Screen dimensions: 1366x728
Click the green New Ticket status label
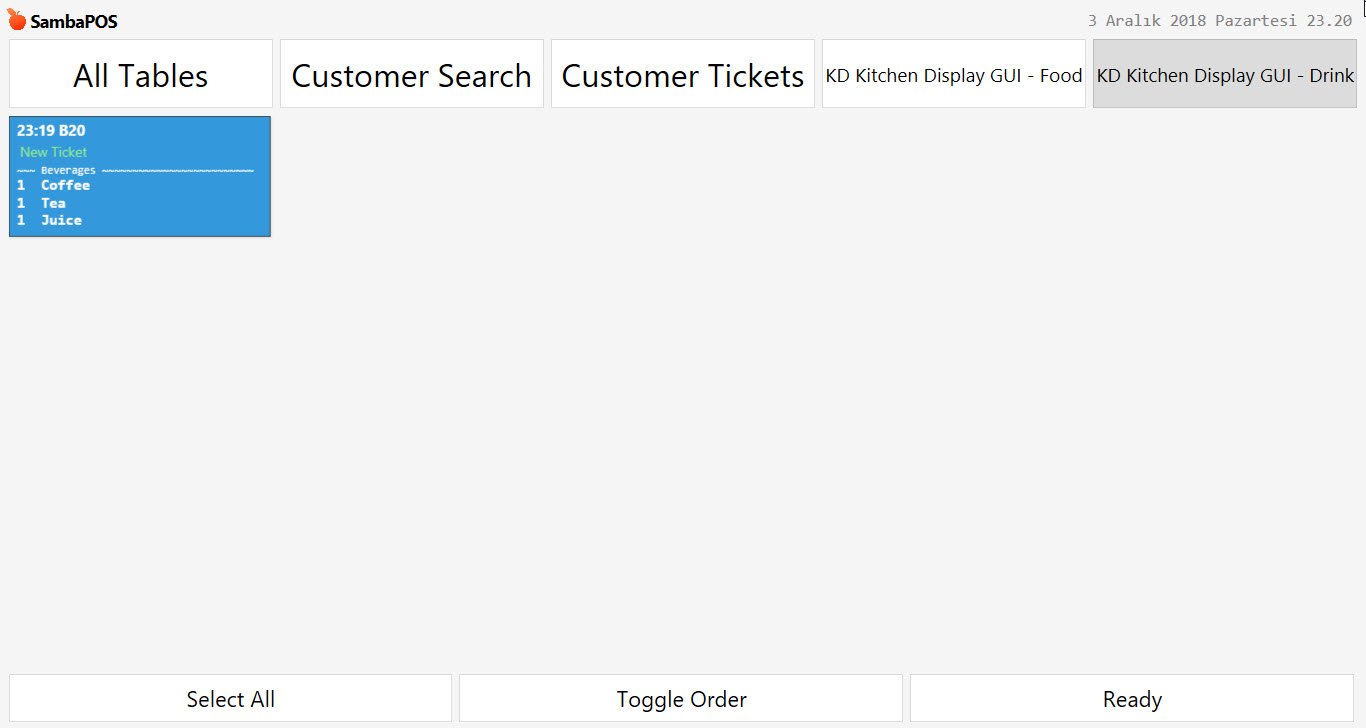point(54,152)
